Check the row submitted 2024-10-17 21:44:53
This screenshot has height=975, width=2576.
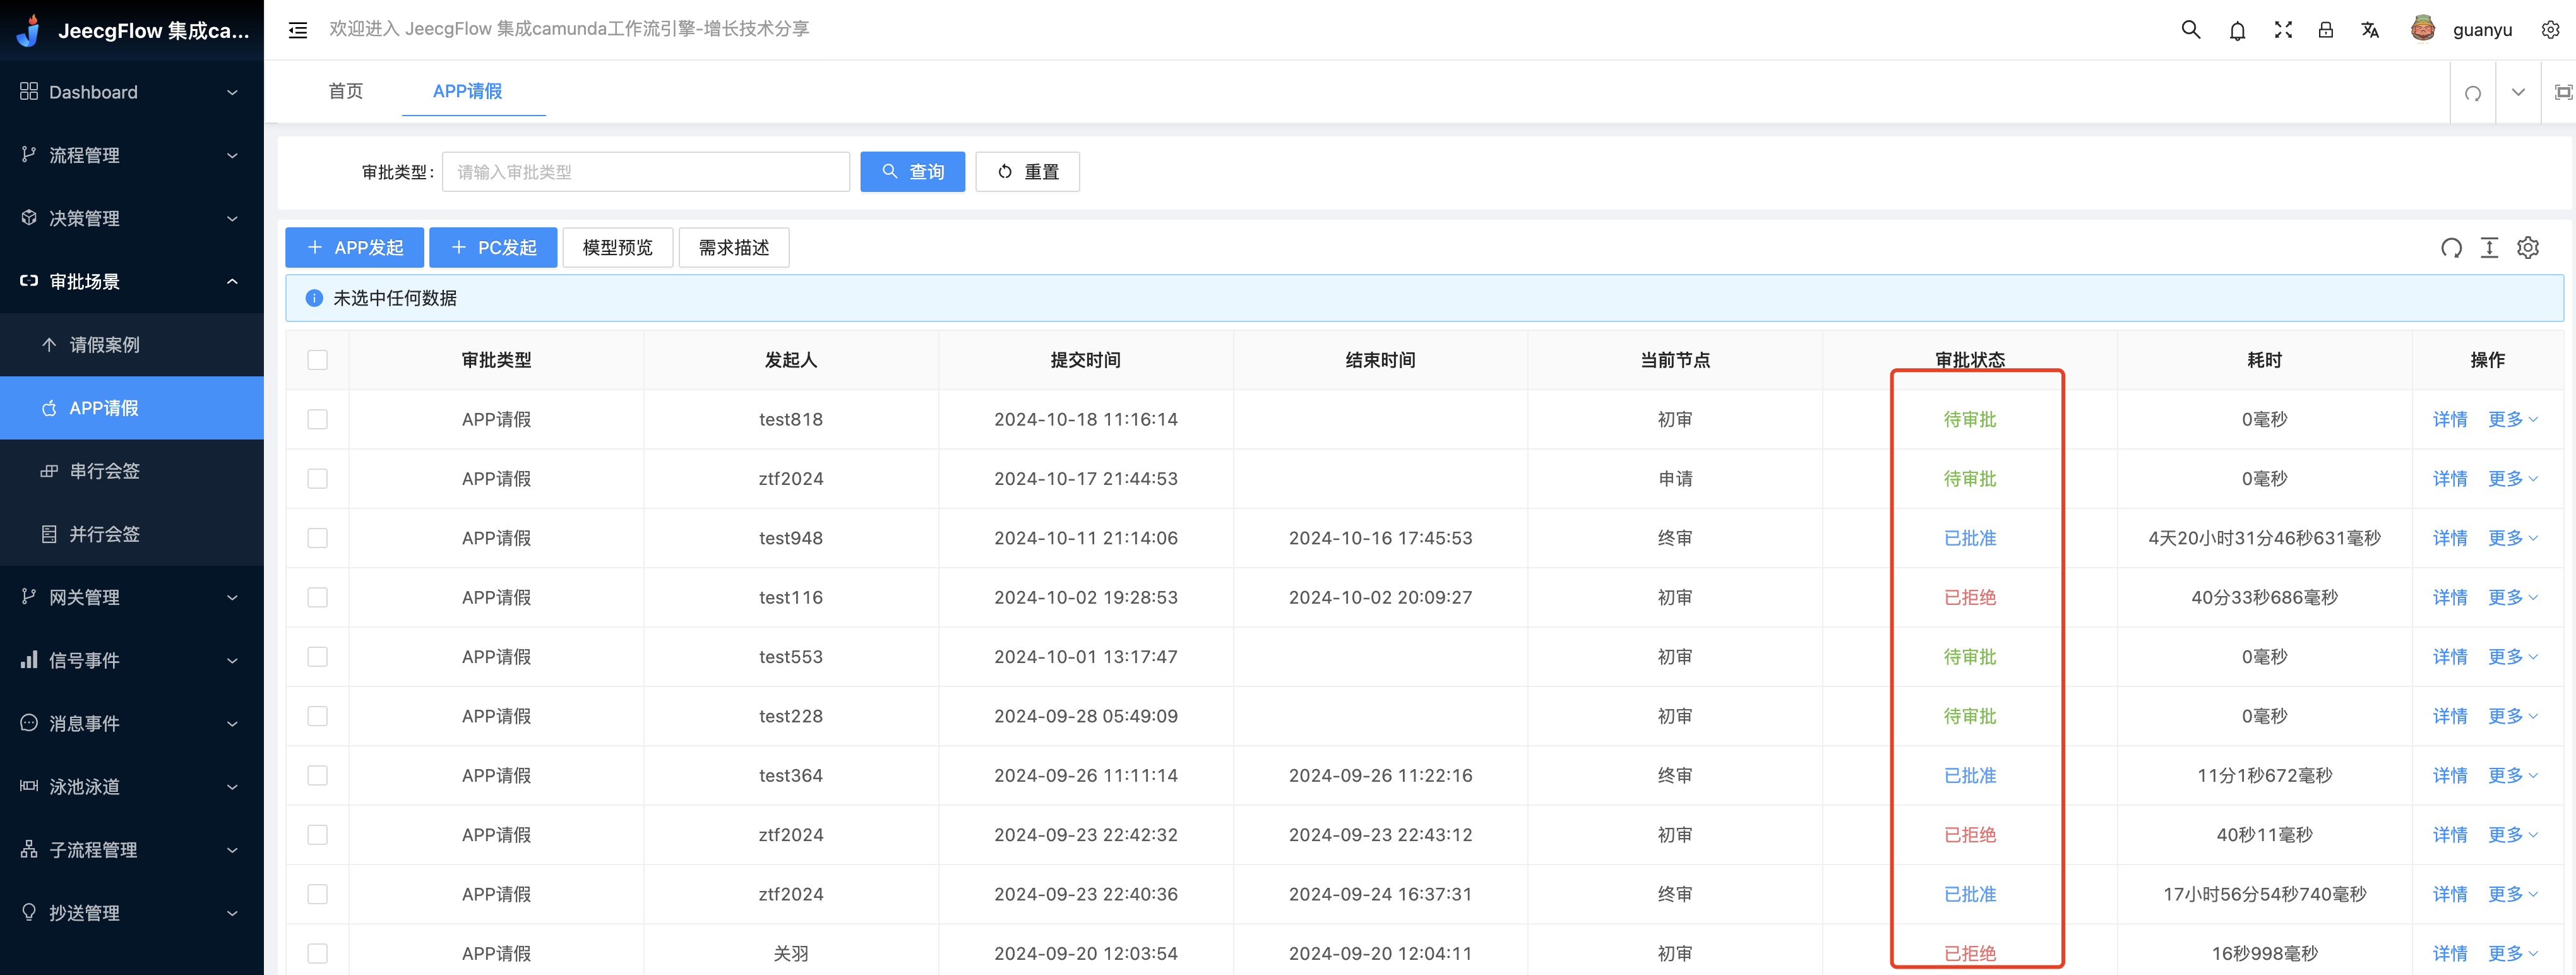(x=317, y=479)
